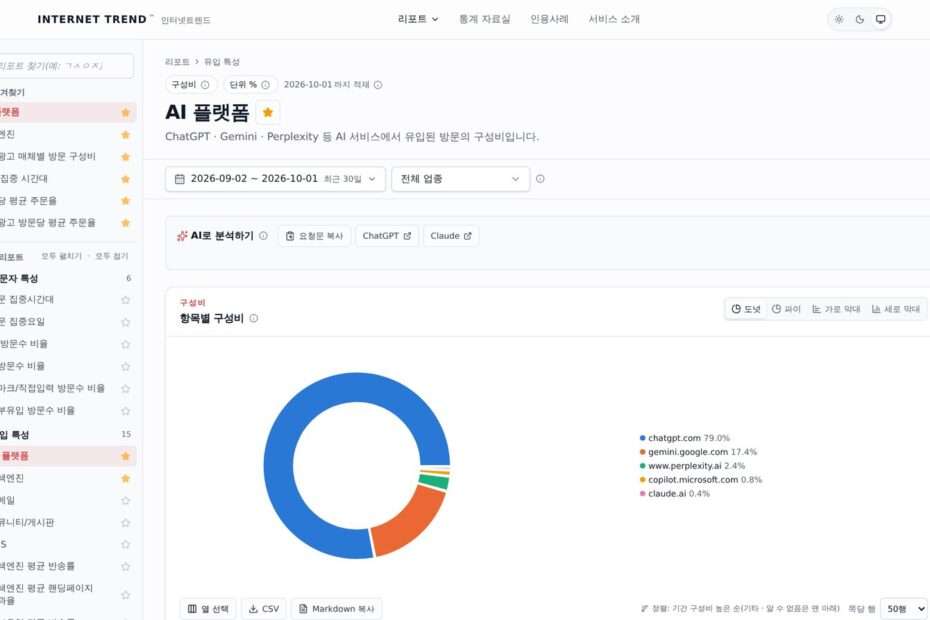Unfavorite the 집중 시간대 favorite star
This screenshot has height=620, width=930.
tap(125, 179)
